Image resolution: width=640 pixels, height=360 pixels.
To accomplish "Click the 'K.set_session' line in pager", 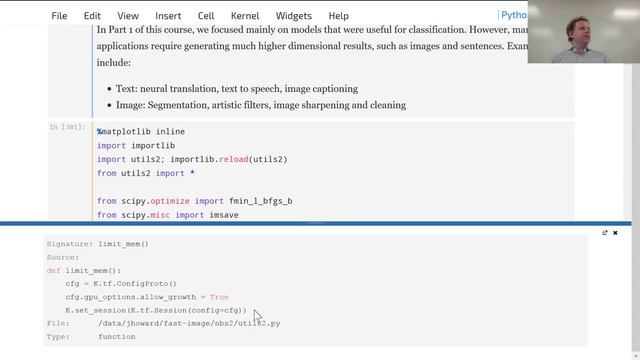I will (x=156, y=310).
